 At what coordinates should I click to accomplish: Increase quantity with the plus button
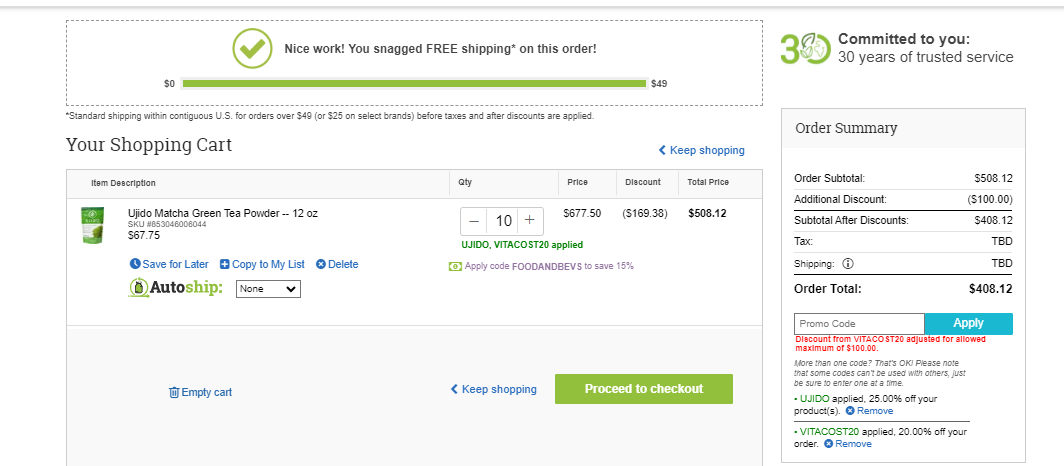click(x=530, y=221)
